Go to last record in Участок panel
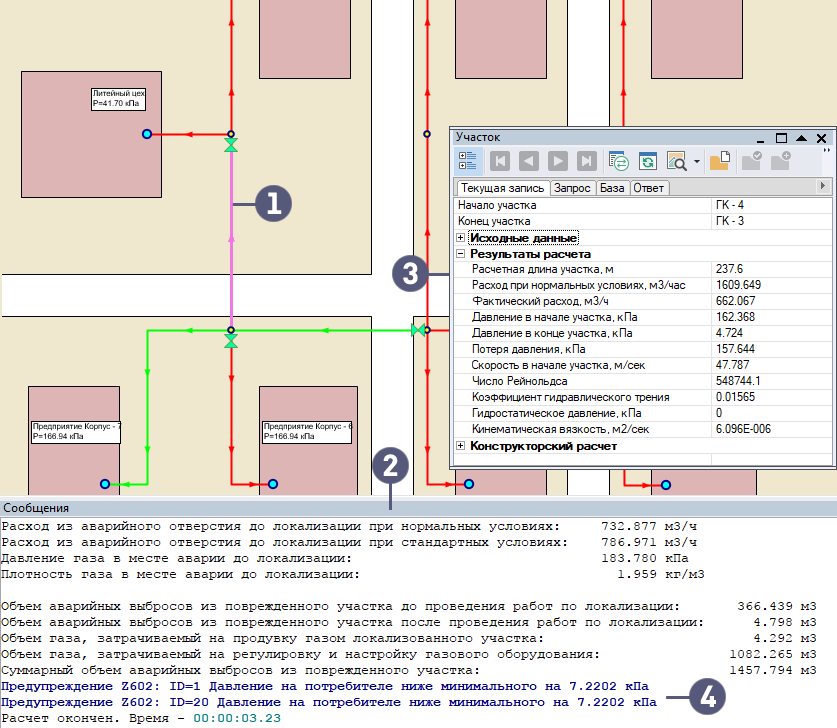The image size is (837, 728). point(587,161)
